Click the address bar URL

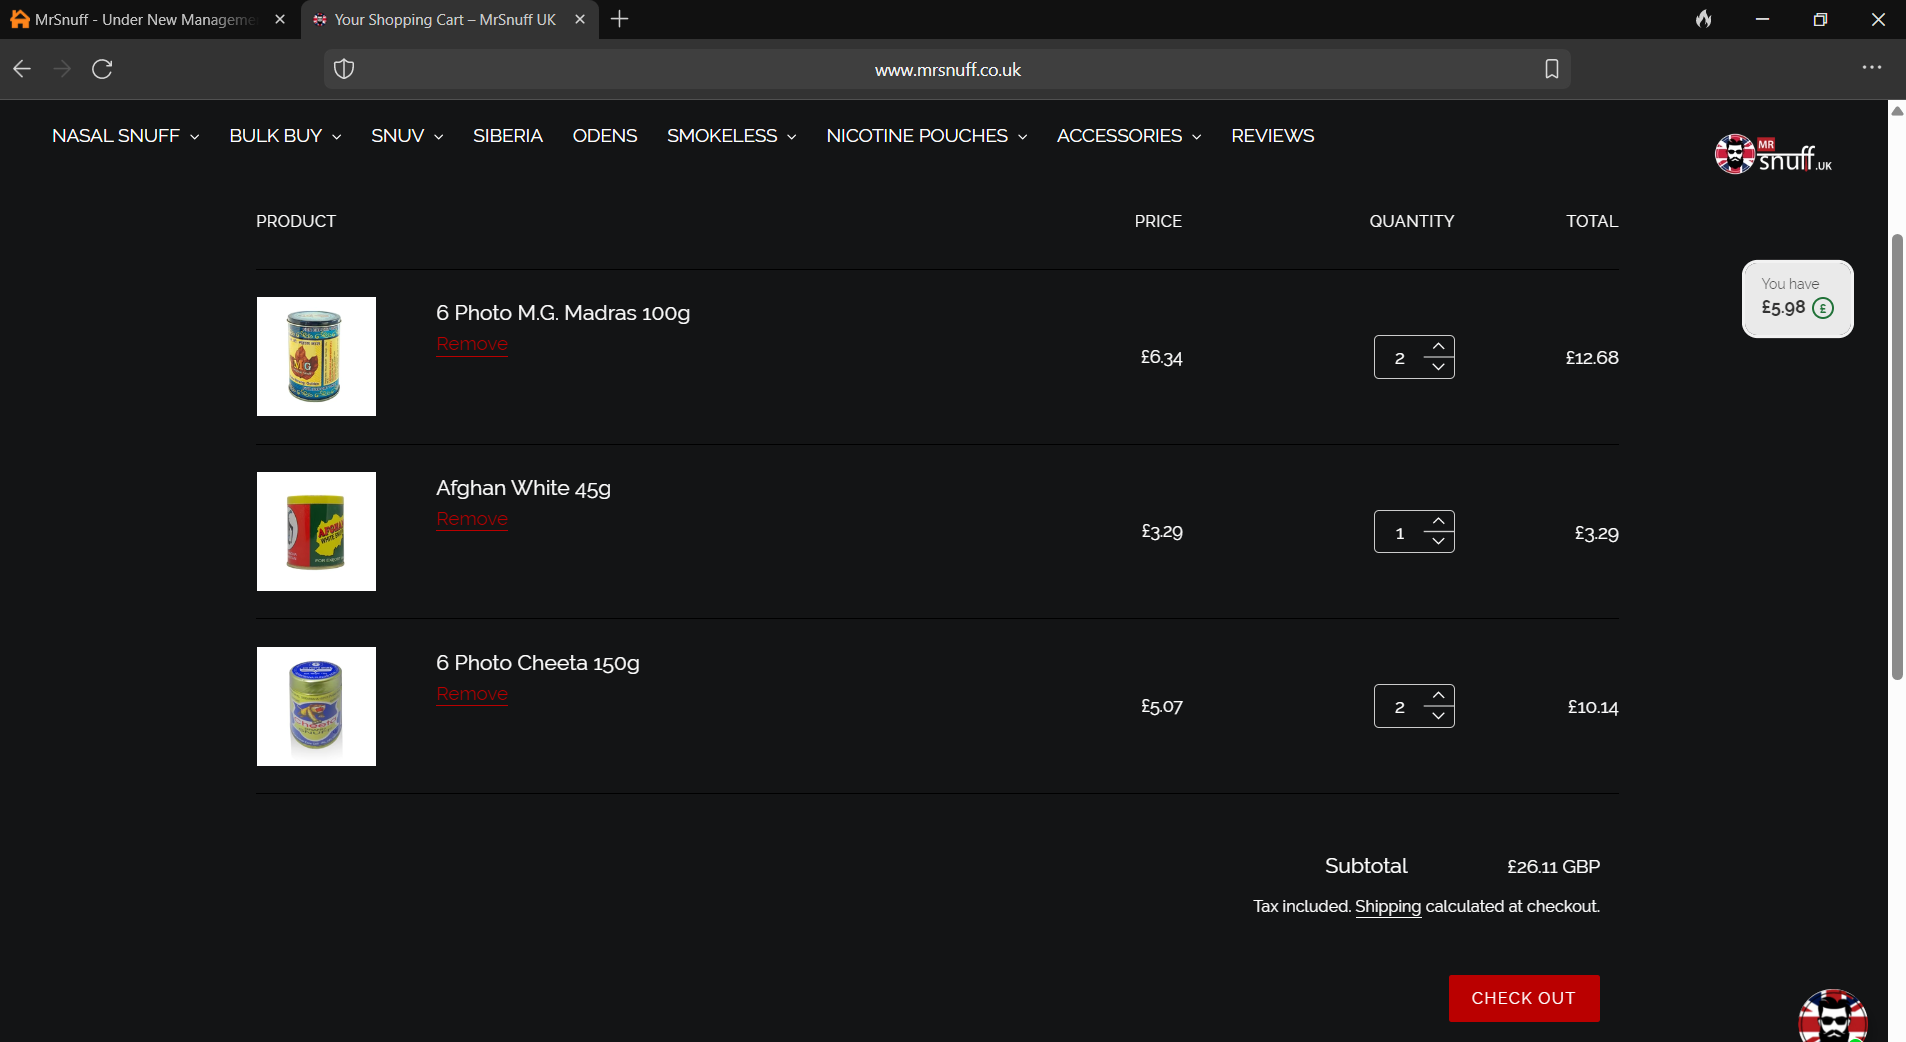click(947, 69)
